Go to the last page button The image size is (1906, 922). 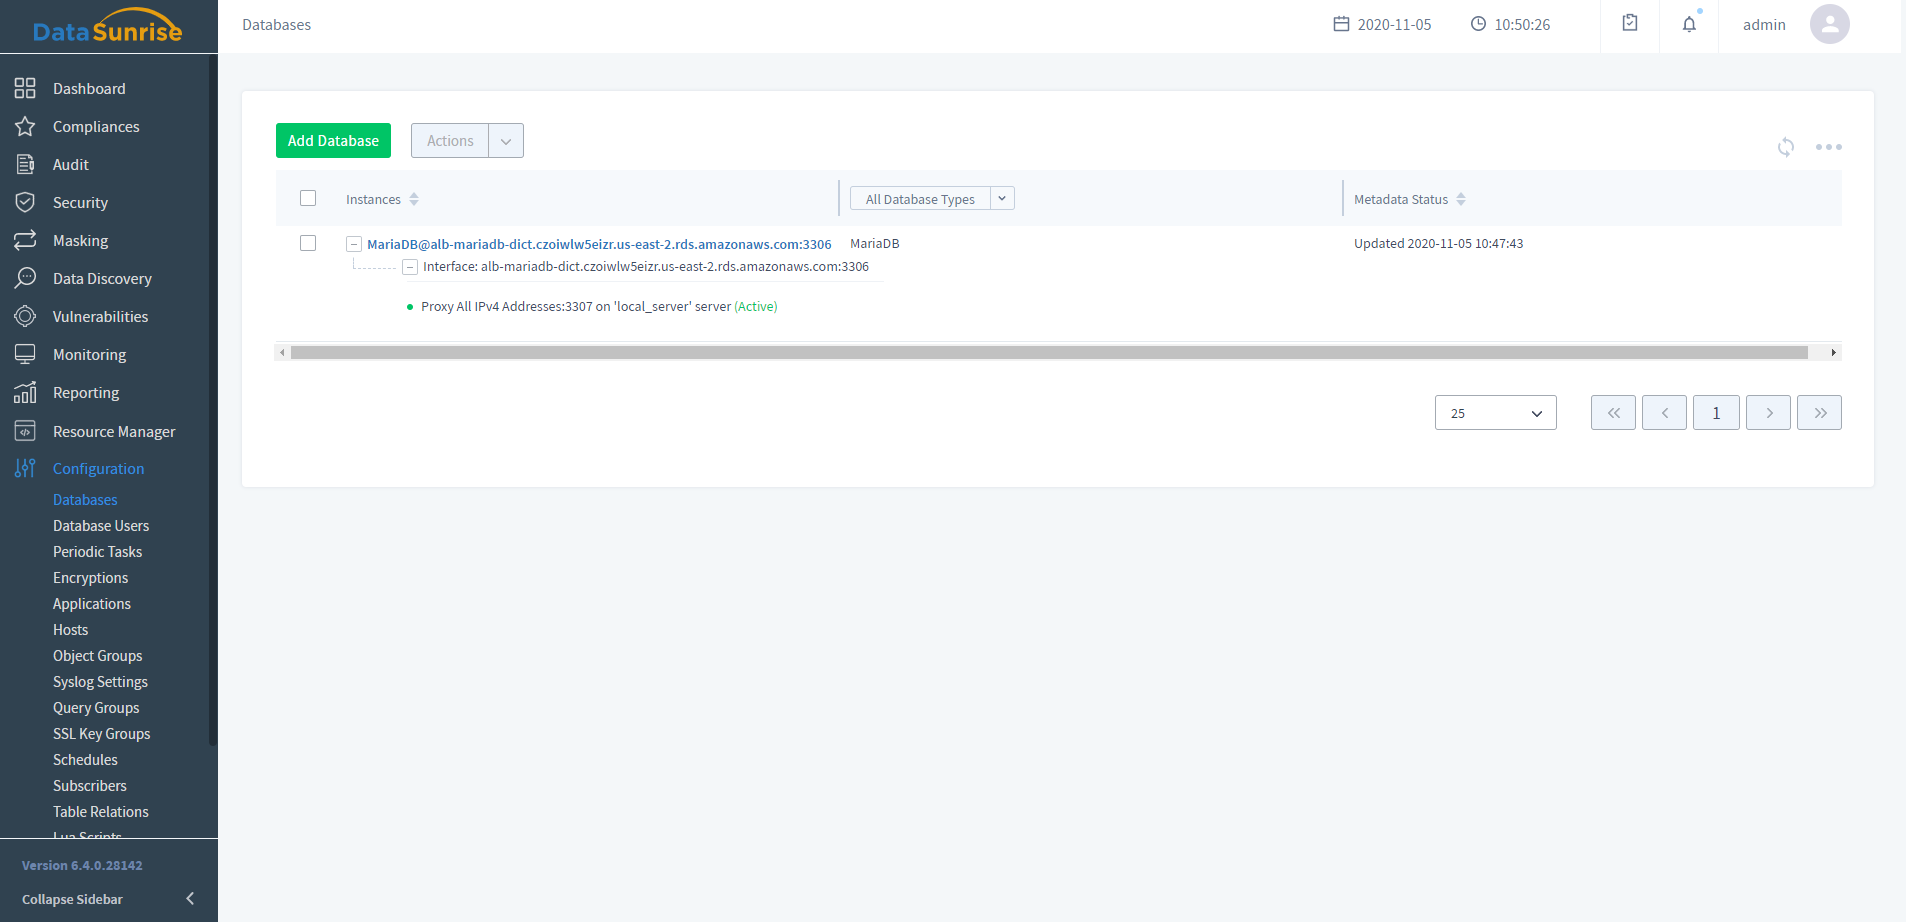tap(1819, 413)
